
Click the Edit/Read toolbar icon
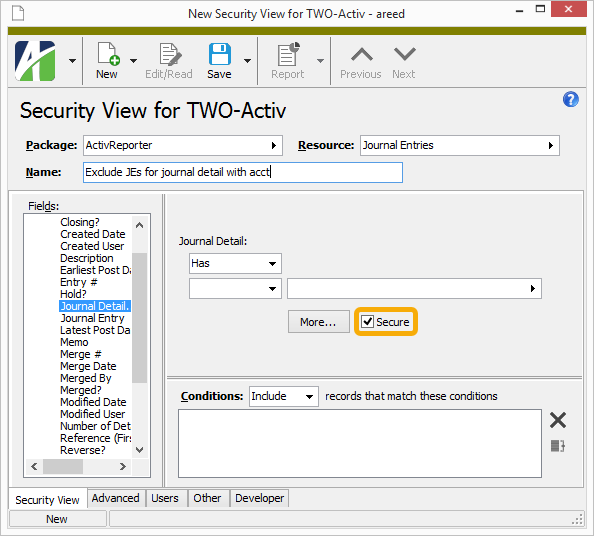[x=169, y=54]
